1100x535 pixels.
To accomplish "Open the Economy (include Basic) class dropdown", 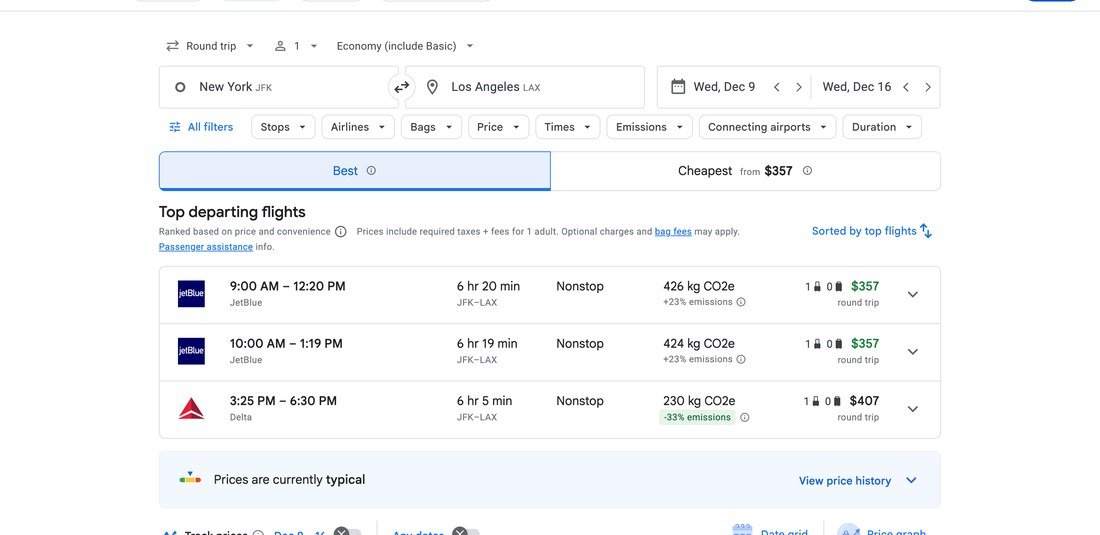I will pyautogui.click(x=405, y=46).
